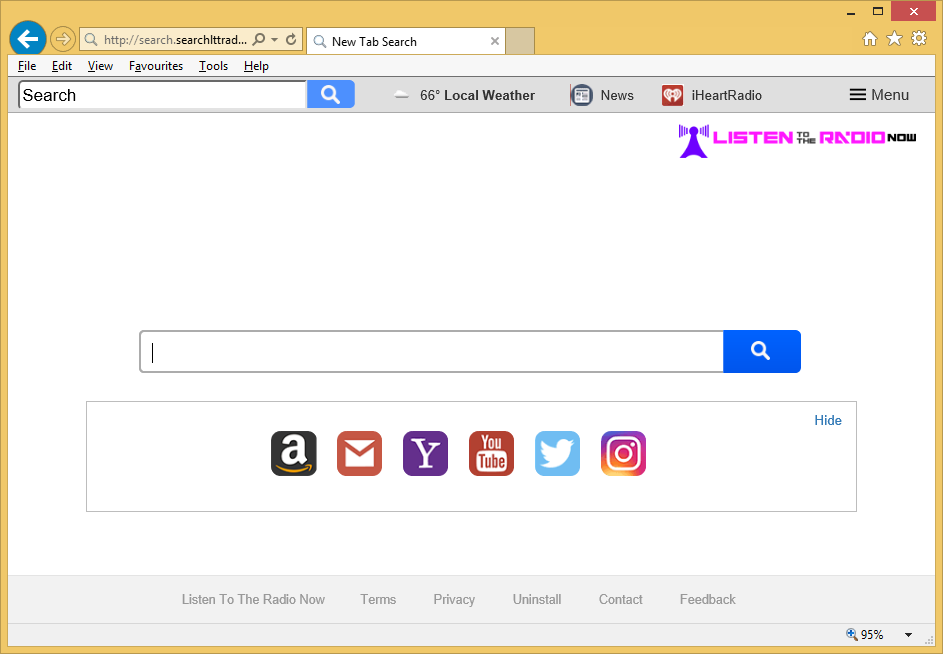Open the View menu
The height and width of the screenshot is (654, 943).
click(x=100, y=66)
